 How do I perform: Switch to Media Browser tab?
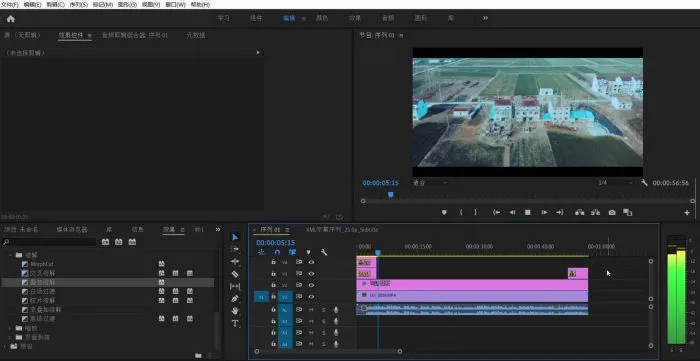71,229
